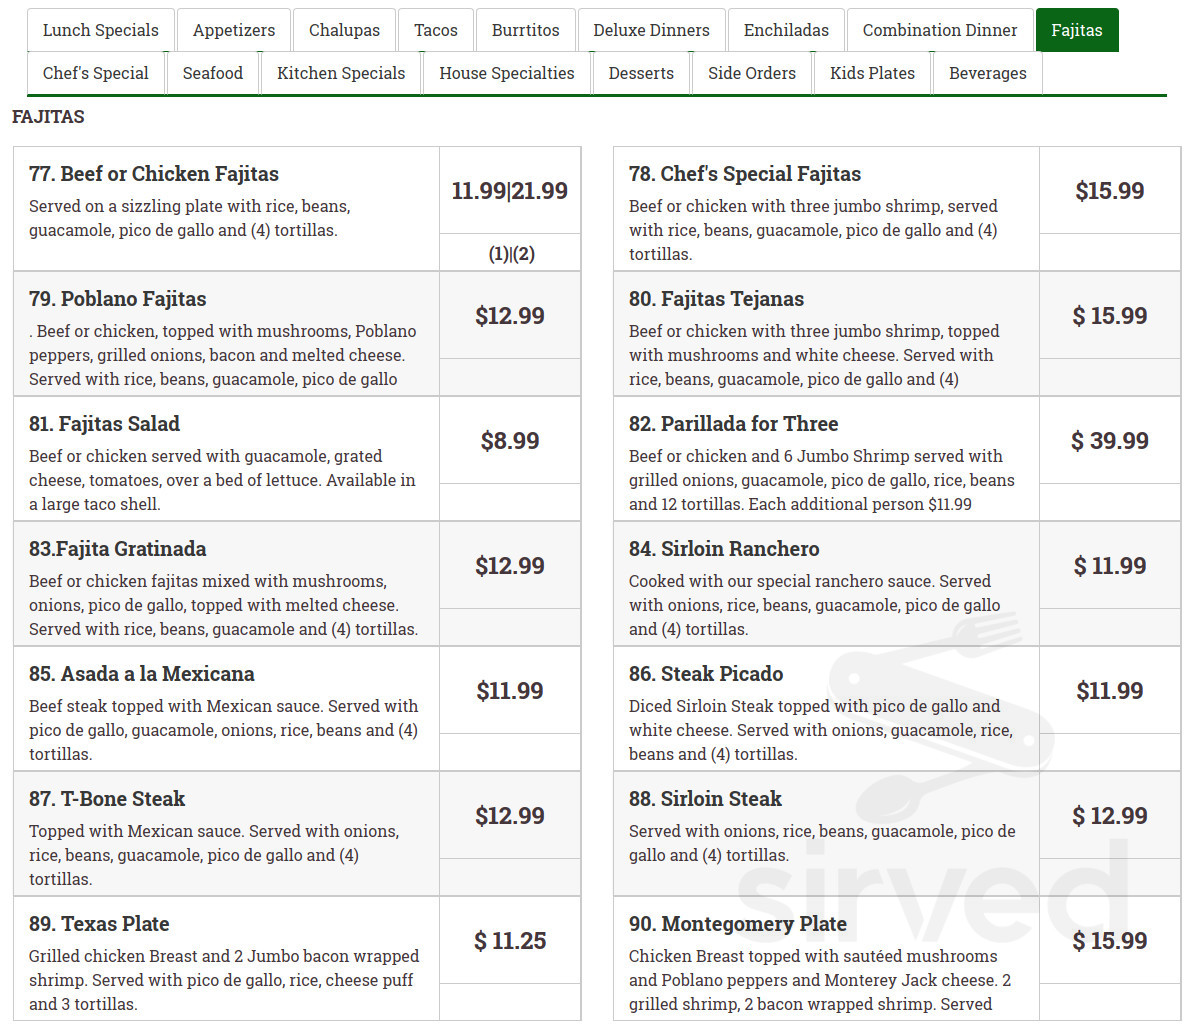The height and width of the screenshot is (1030, 1188).
Task: Select the Enchiladas tab
Action: click(786, 30)
